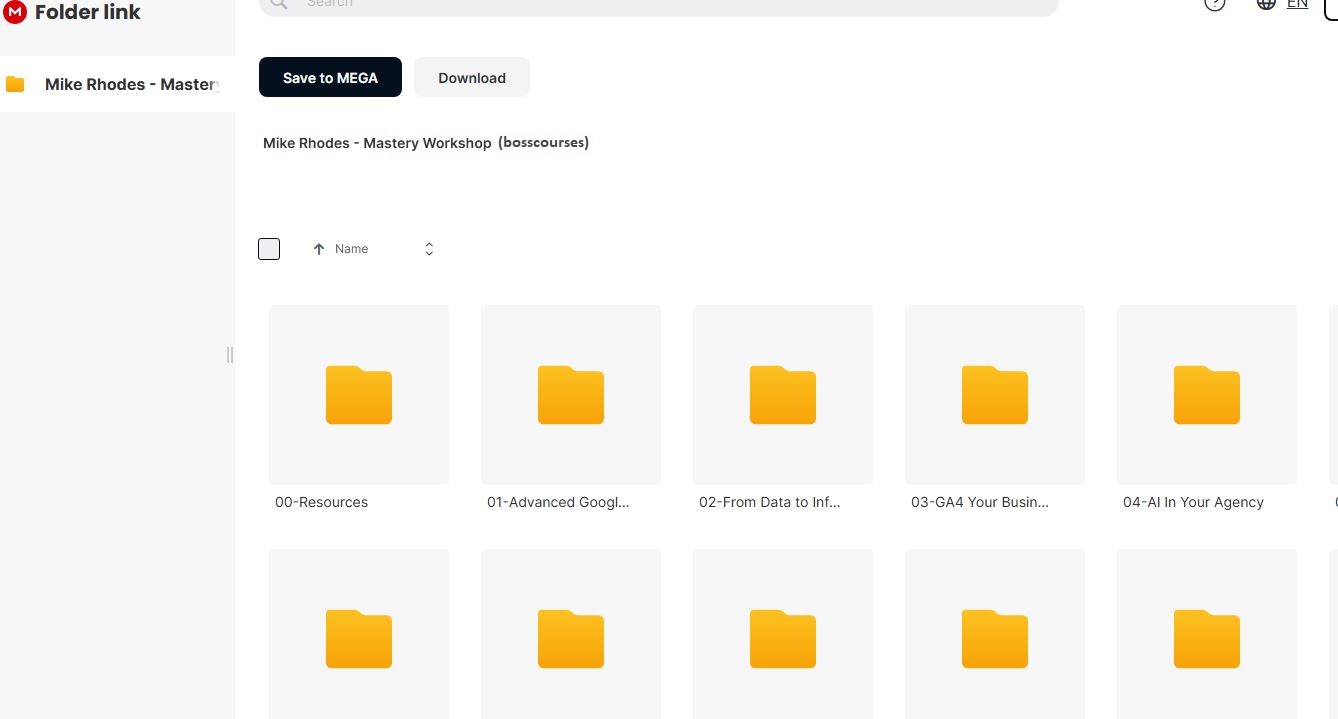1338x719 pixels.
Task: Click the sidebar folder icon for Mike Rhodes
Action: (15, 84)
